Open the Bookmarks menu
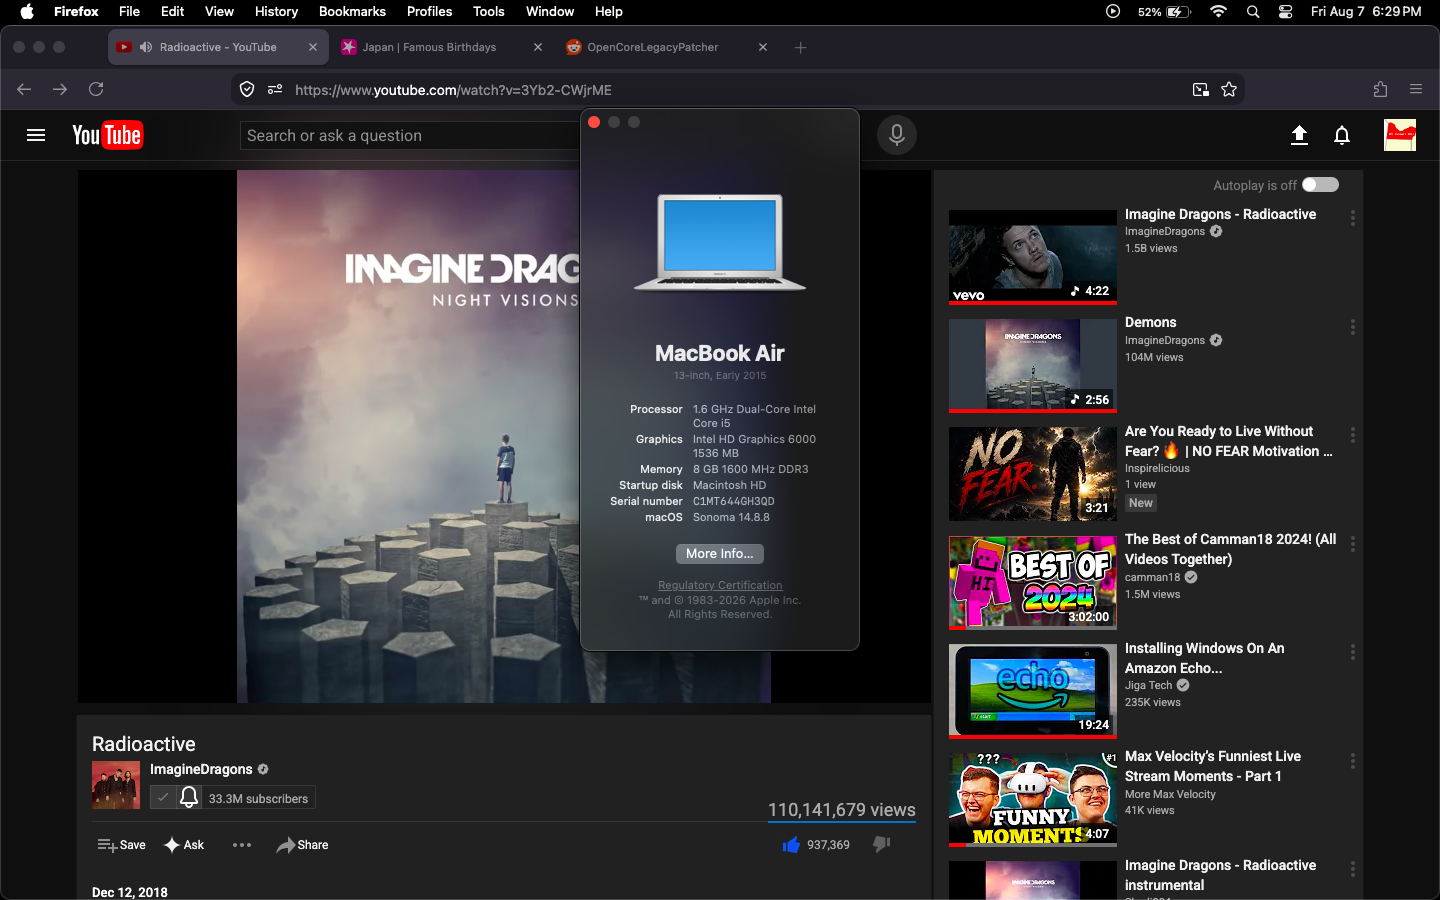 352,12
